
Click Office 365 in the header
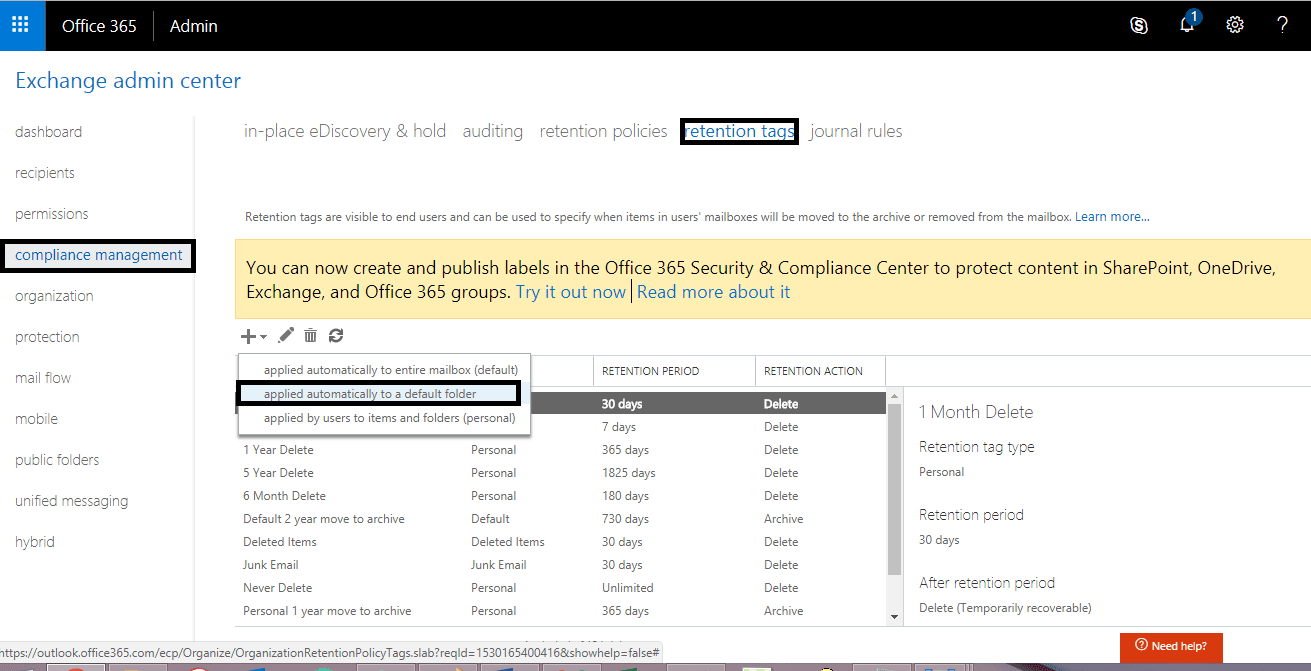pyautogui.click(x=99, y=26)
